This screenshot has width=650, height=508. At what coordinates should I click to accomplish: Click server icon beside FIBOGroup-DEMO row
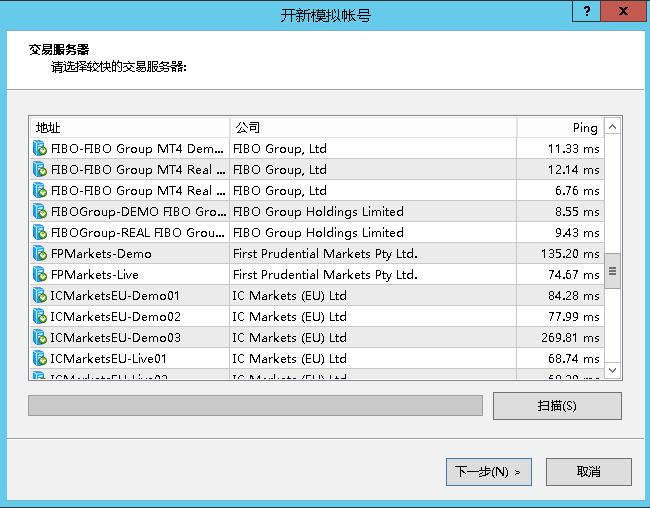40,211
